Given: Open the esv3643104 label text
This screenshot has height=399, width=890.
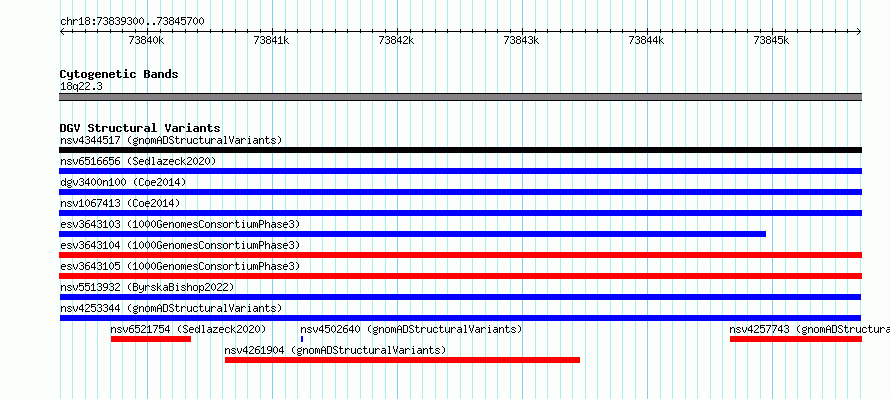Looking at the screenshot, I should click(180, 245).
